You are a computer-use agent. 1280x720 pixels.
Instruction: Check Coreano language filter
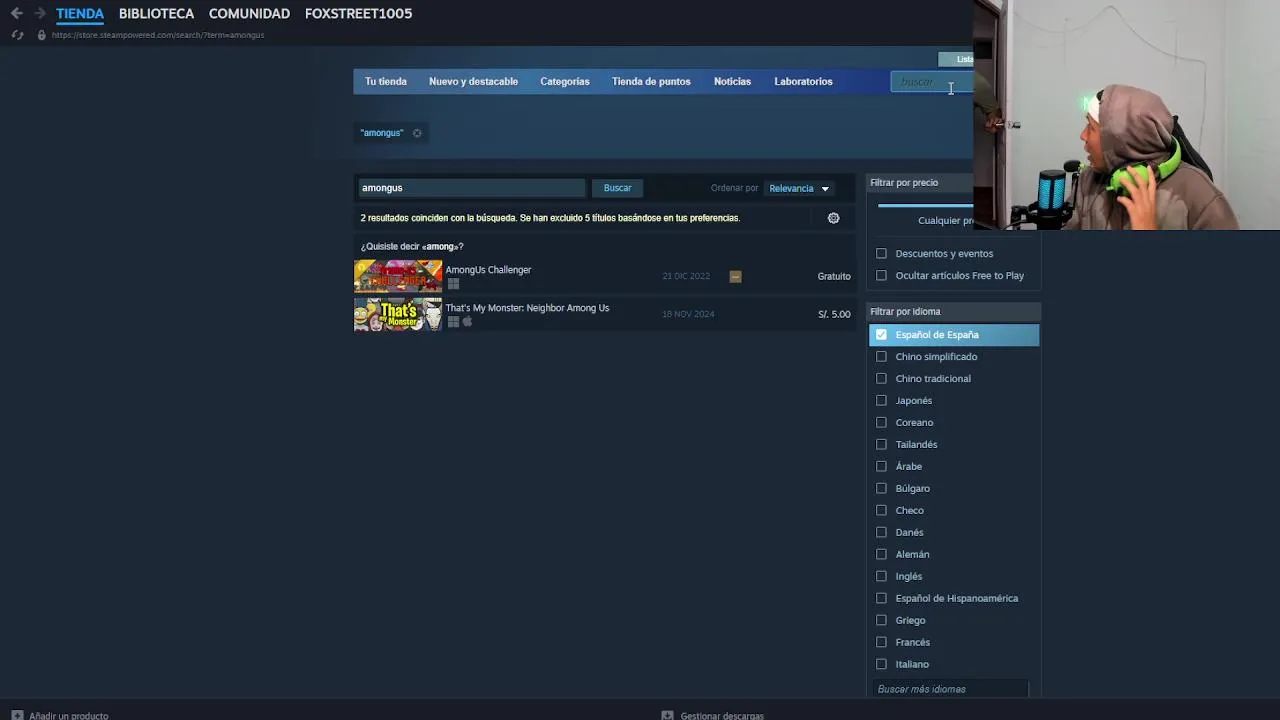pos(881,423)
